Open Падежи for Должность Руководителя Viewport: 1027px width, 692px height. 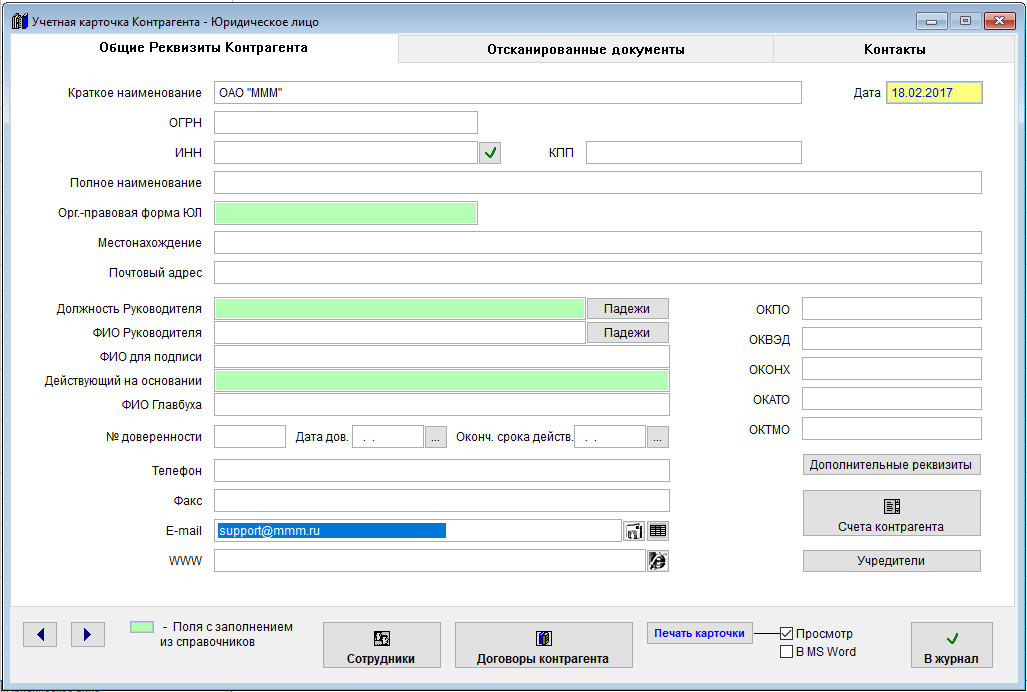[627, 309]
